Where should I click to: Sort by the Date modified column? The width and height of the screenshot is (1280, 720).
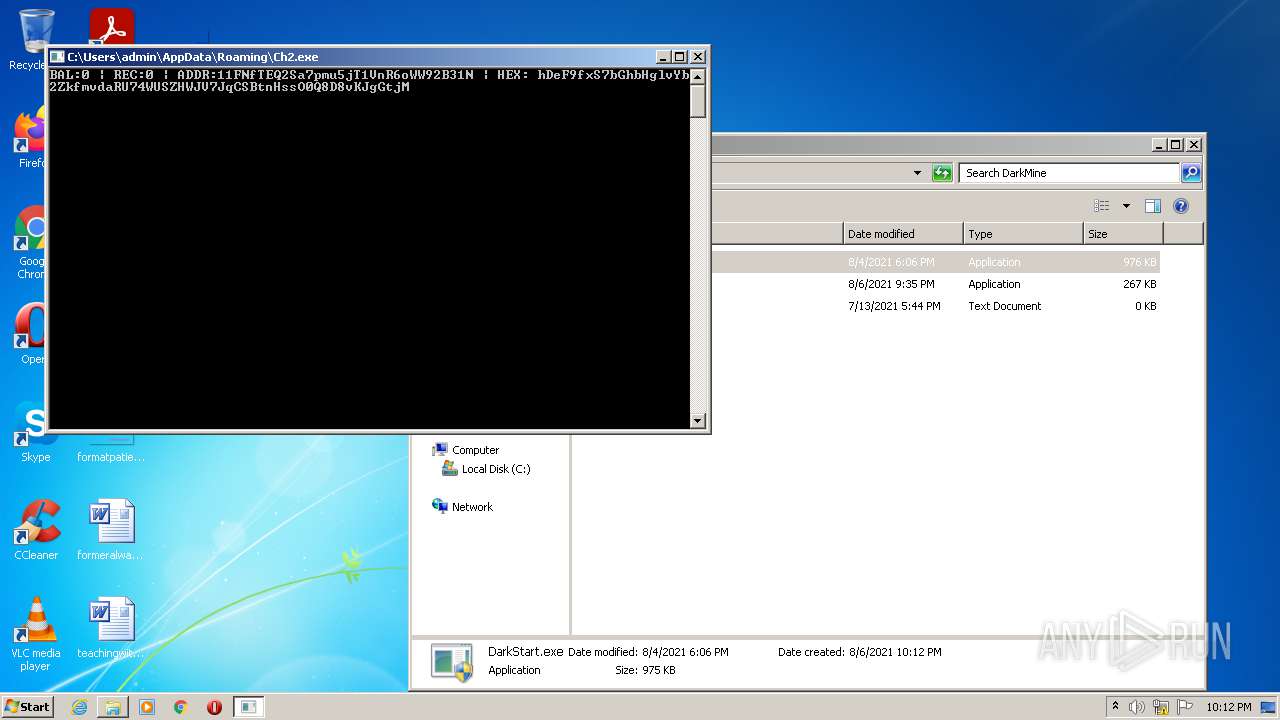(903, 234)
